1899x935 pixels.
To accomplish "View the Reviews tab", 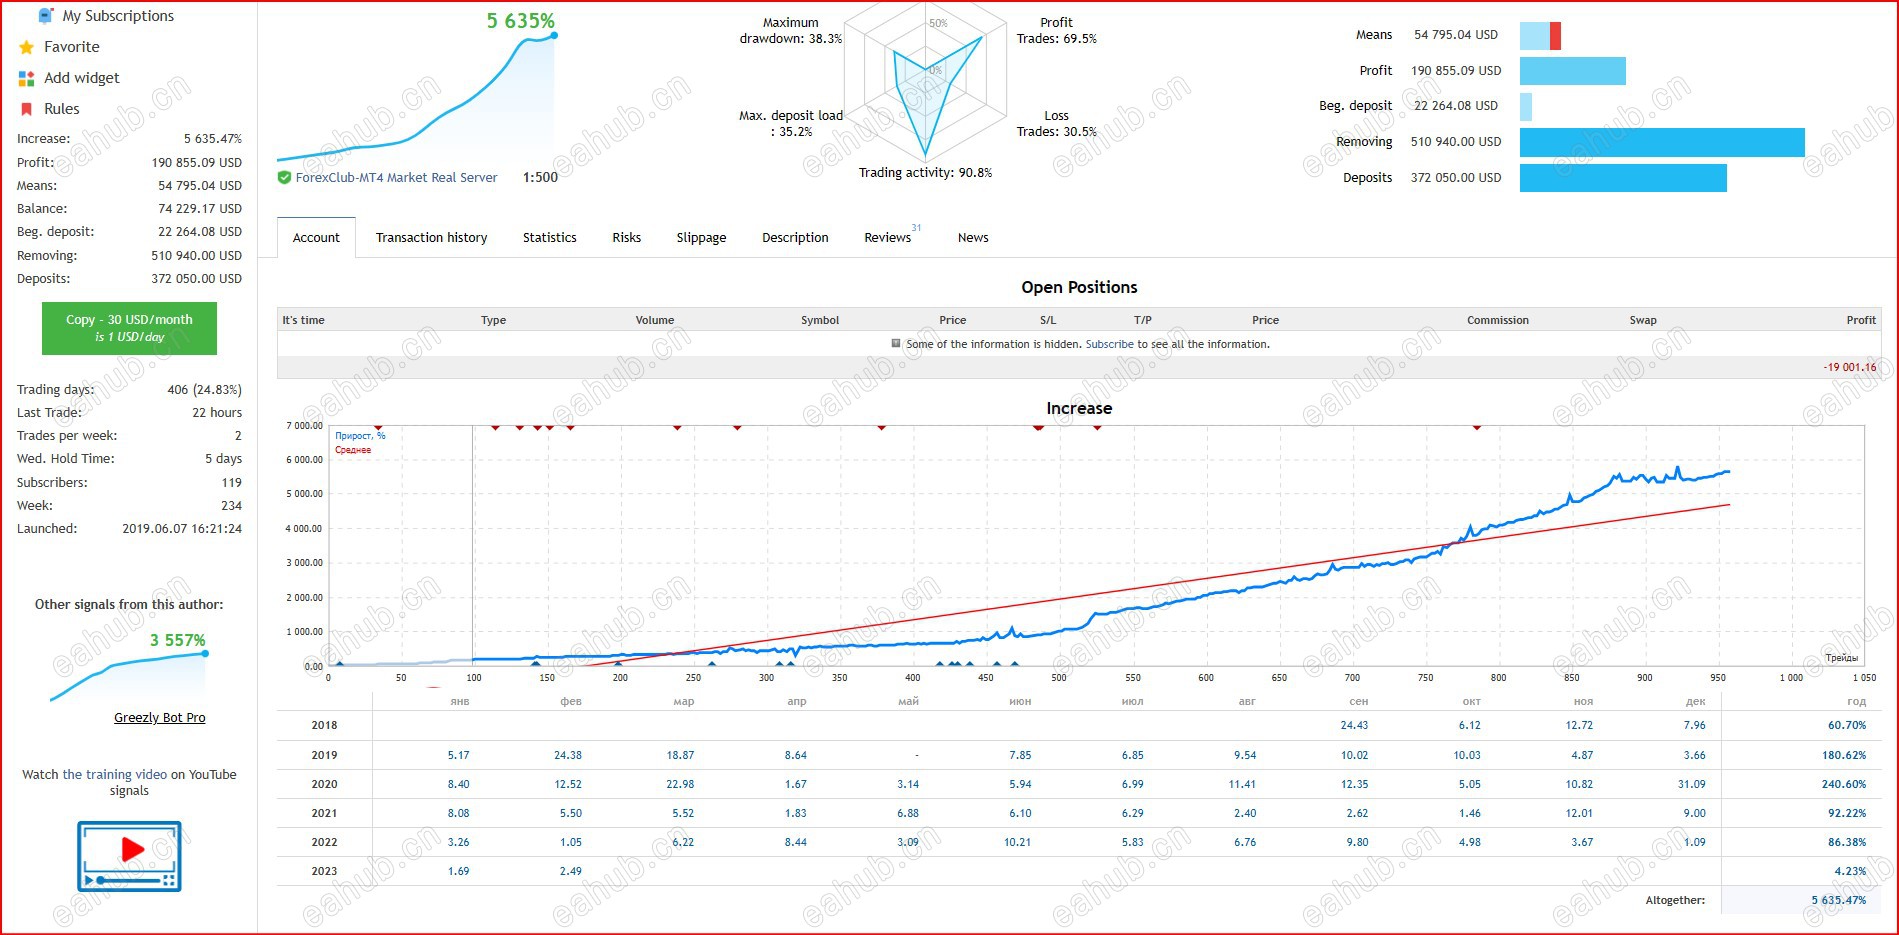I will point(887,237).
